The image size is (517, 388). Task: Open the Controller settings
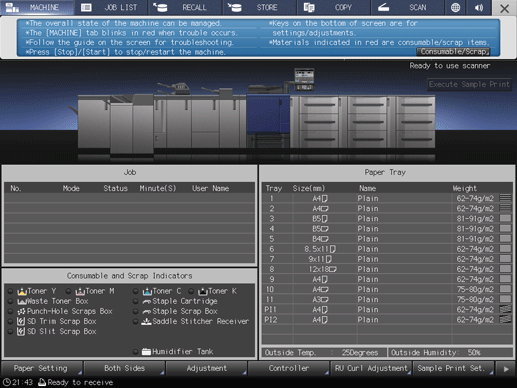[x=289, y=368]
